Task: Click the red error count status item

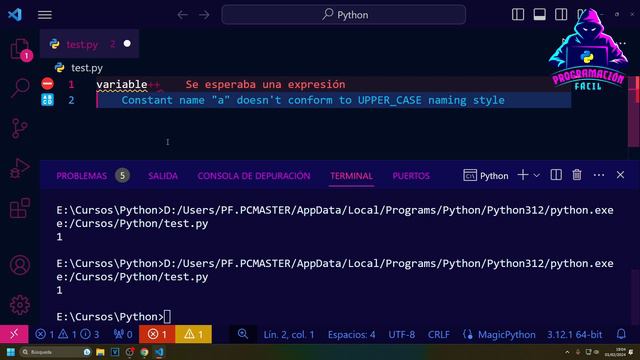Action: pos(157,334)
